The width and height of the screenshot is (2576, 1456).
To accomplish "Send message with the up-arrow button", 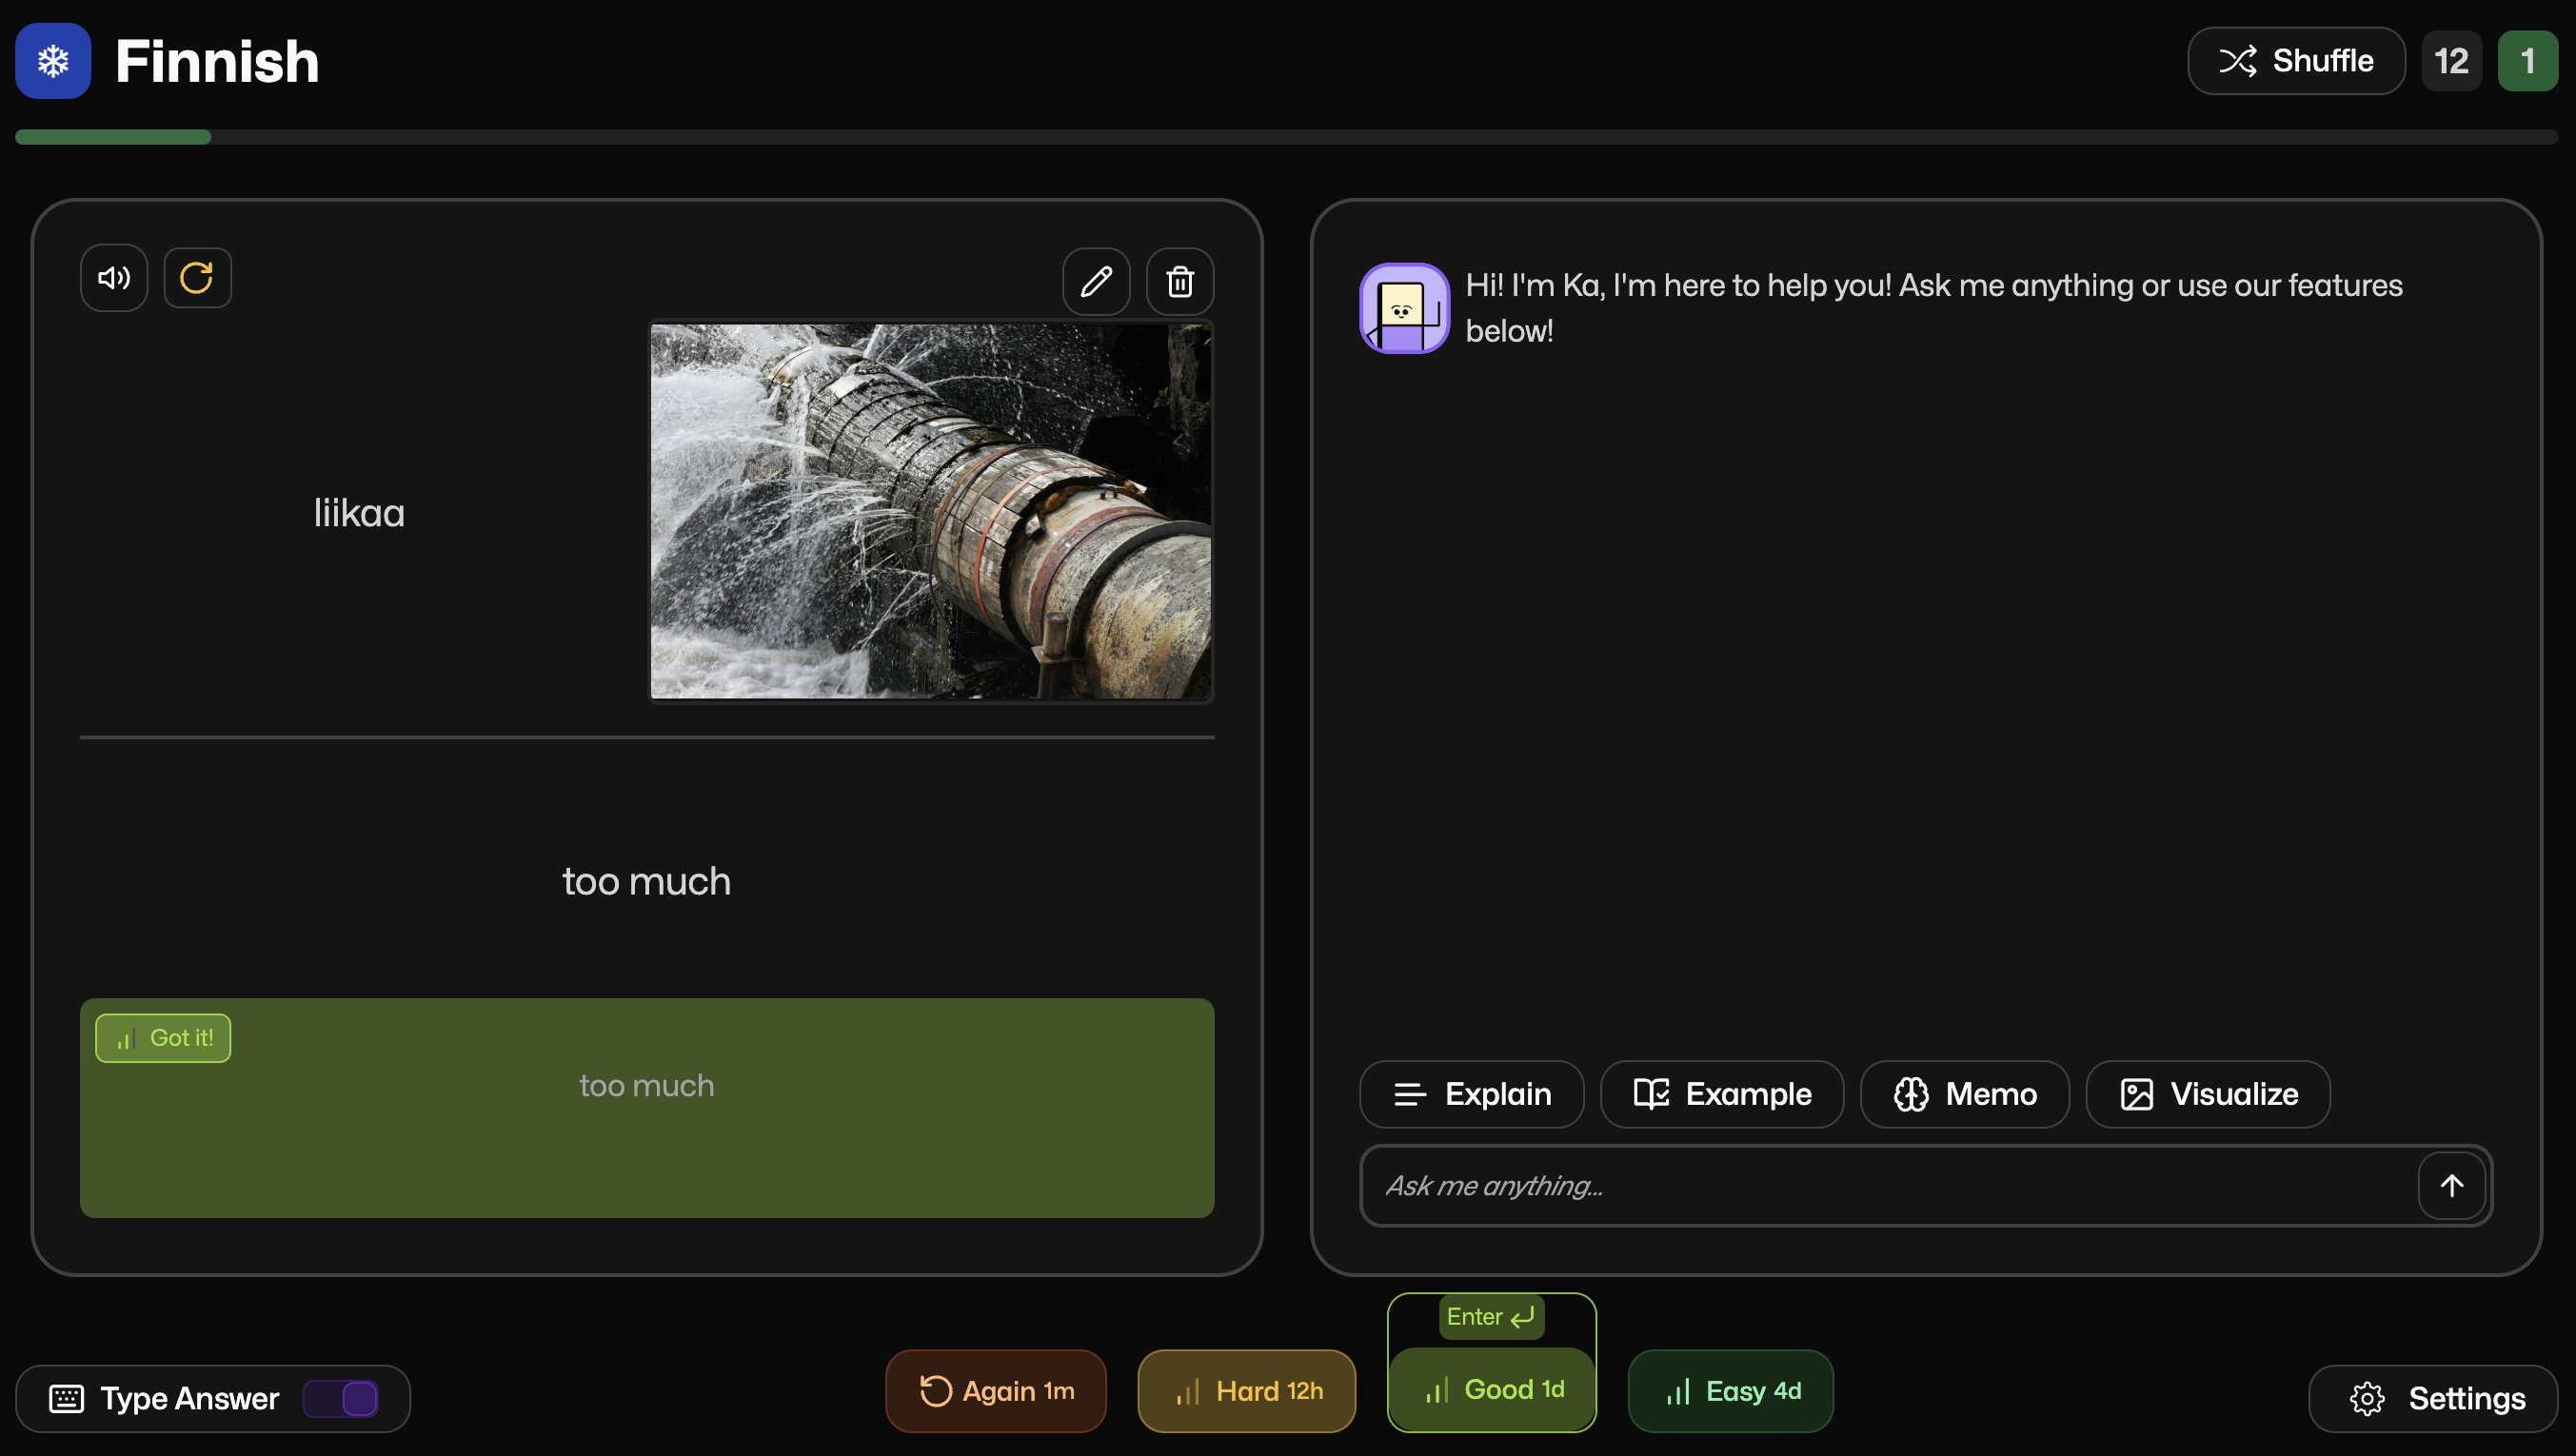I will [2451, 1186].
